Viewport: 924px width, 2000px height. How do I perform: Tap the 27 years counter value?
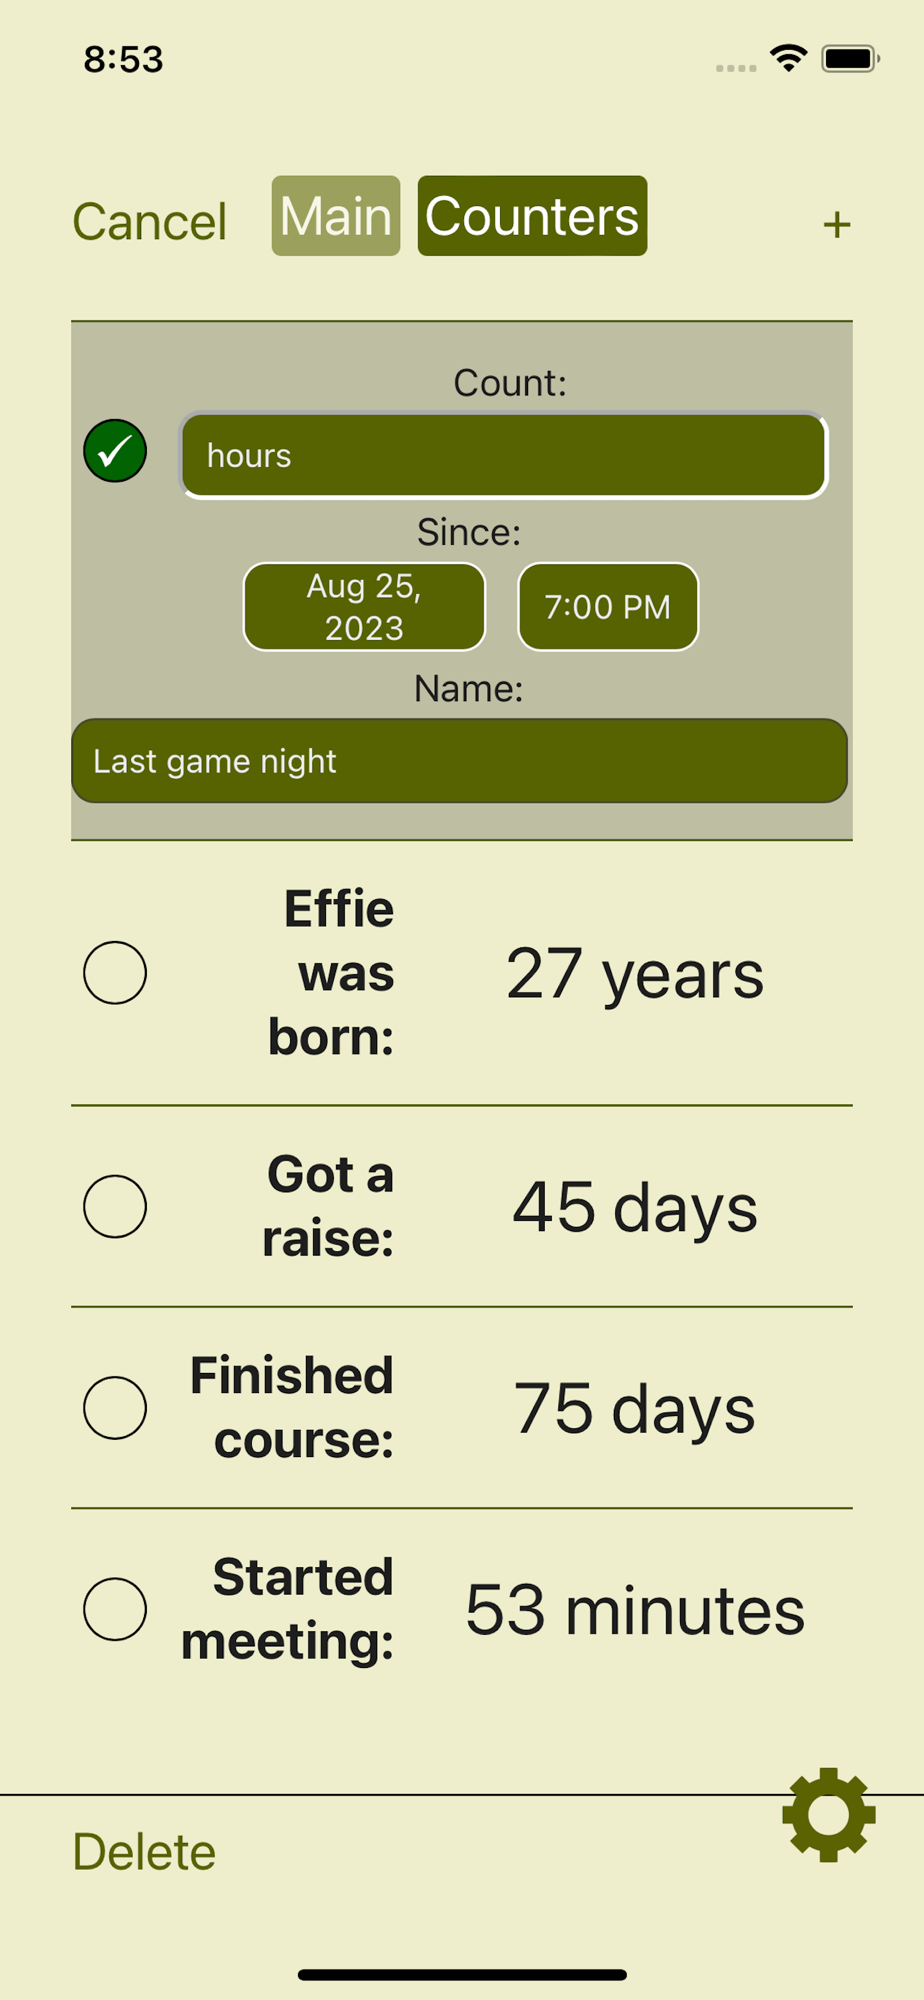point(635,974)
